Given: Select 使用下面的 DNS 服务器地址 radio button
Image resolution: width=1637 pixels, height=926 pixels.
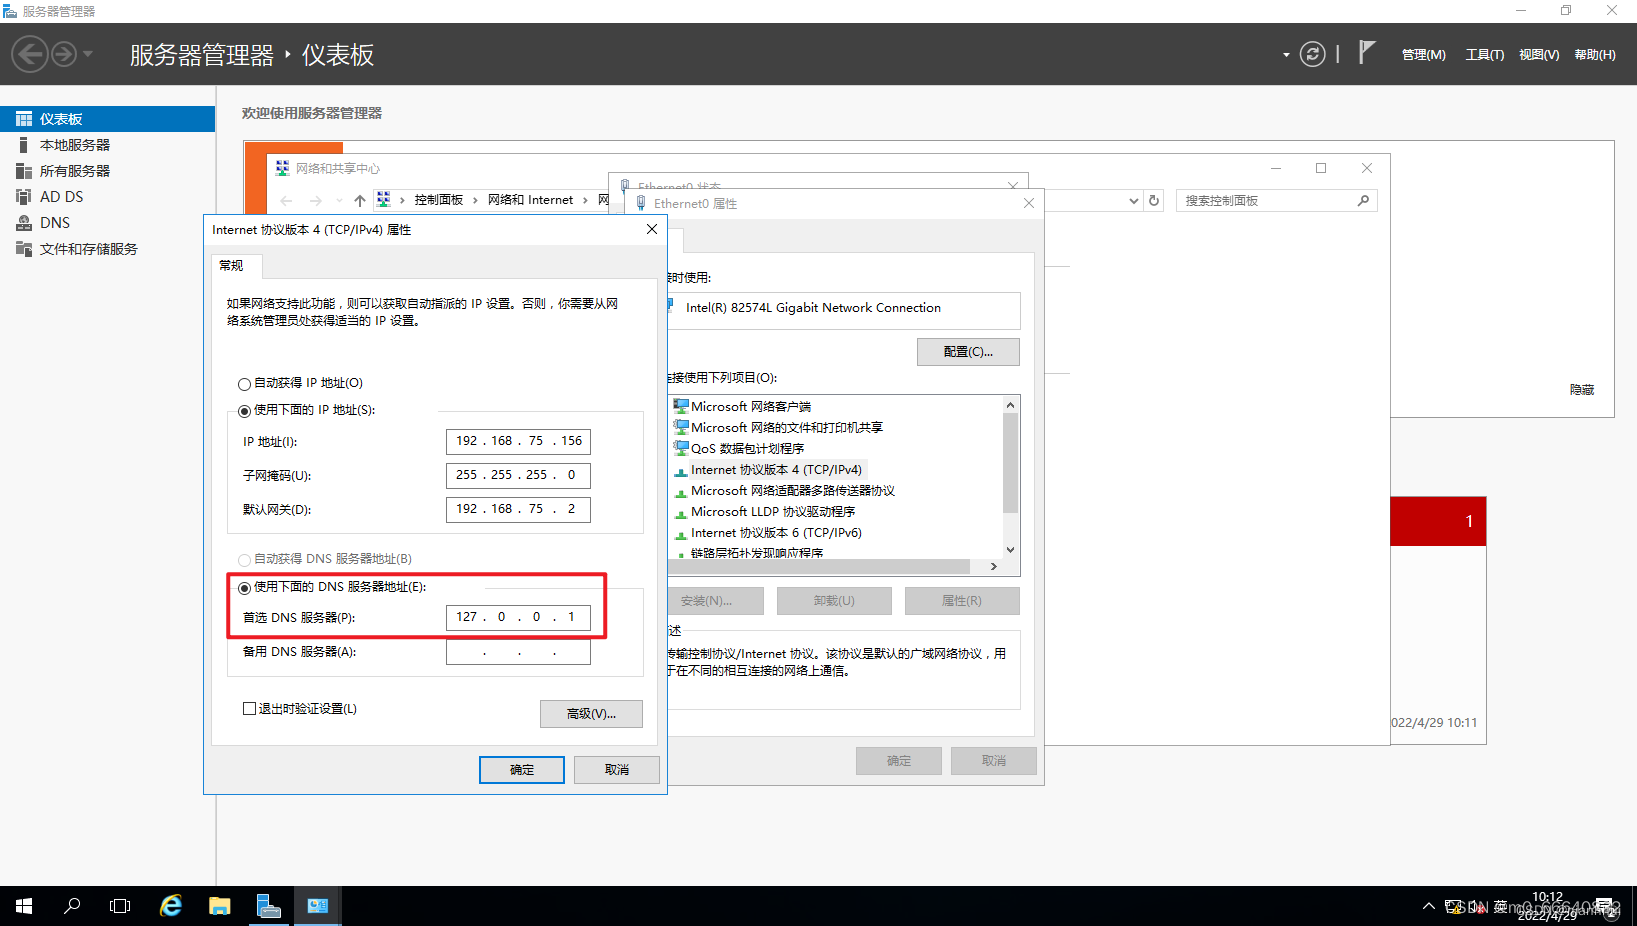Looking at the screenshot, I should pyautogui.click(x=244, y=588).
